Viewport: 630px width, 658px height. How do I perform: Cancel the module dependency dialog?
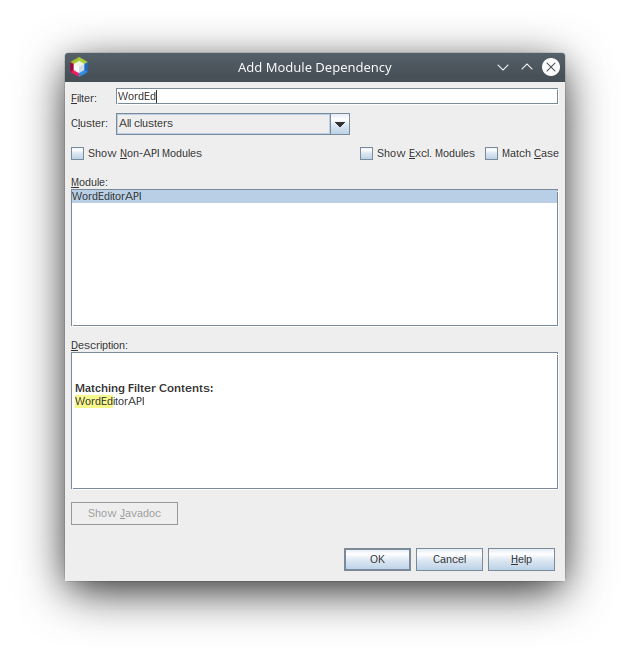click(449, 560)
